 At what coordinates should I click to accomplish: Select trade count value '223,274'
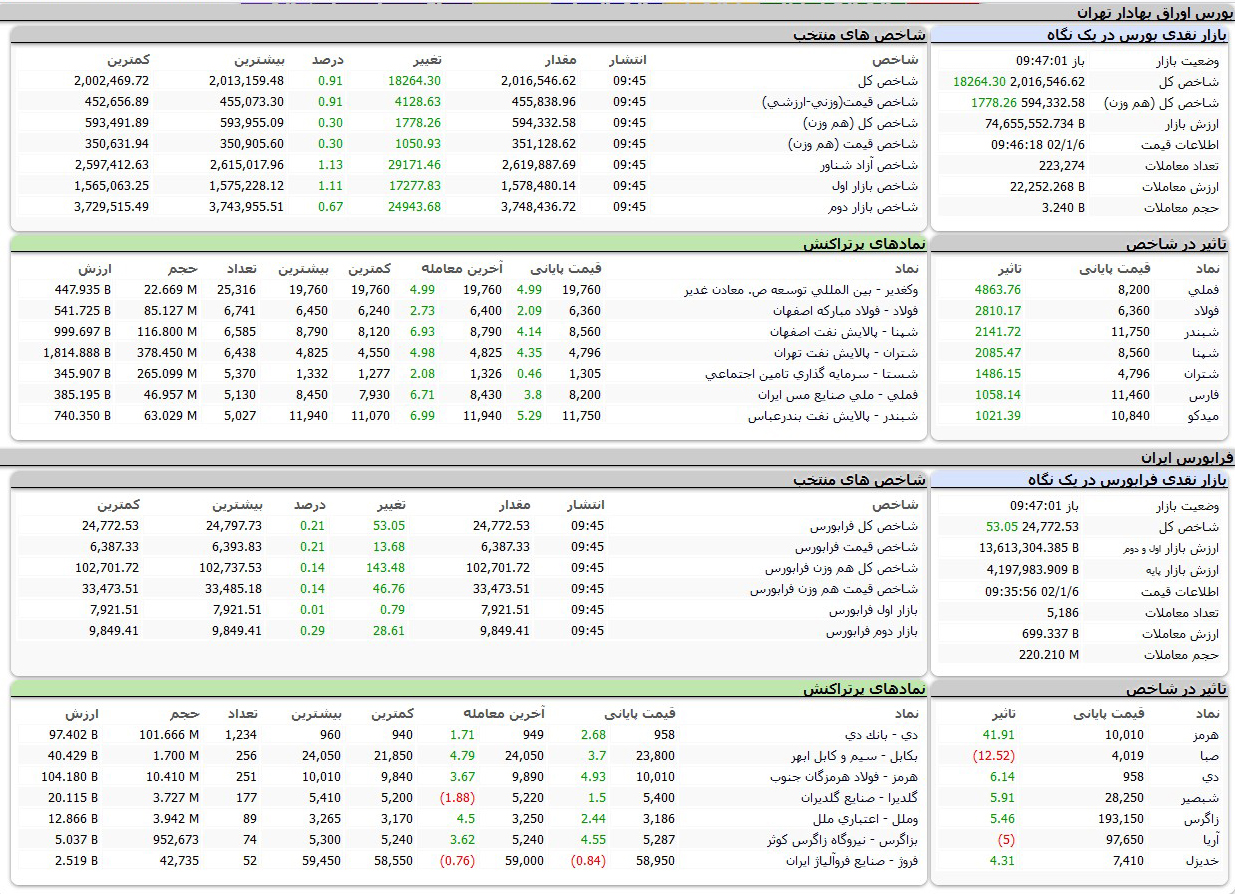coord(1061,166)
